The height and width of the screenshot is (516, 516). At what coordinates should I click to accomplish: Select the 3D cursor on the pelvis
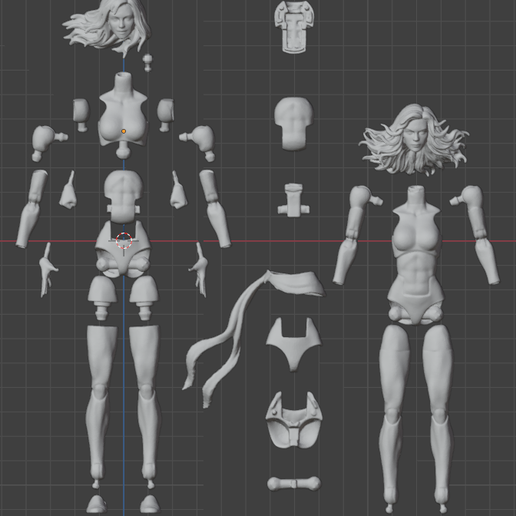[x=124, y=241]
